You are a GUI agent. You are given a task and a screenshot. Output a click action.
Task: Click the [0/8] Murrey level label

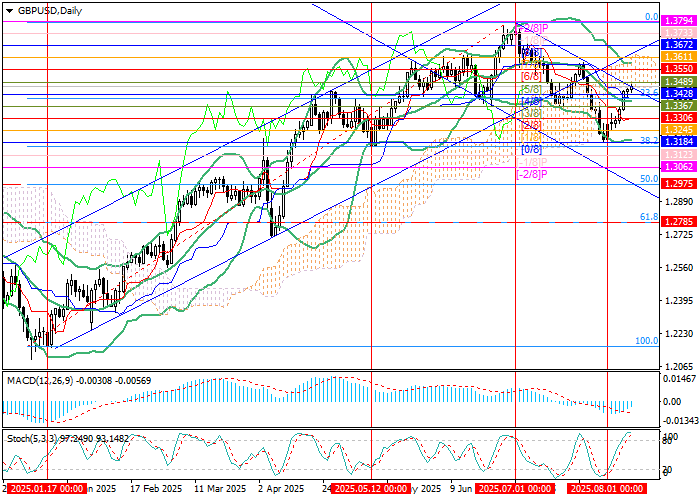(531, 149)
